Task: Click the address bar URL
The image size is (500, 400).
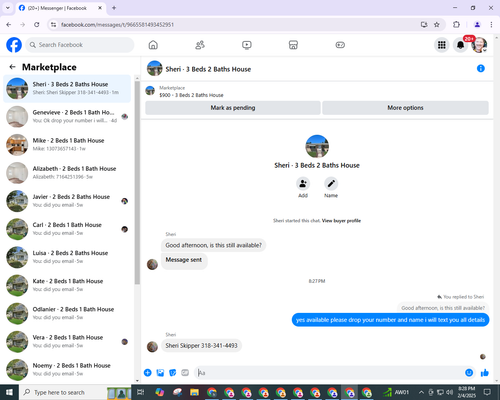Action: pos(117,25)
